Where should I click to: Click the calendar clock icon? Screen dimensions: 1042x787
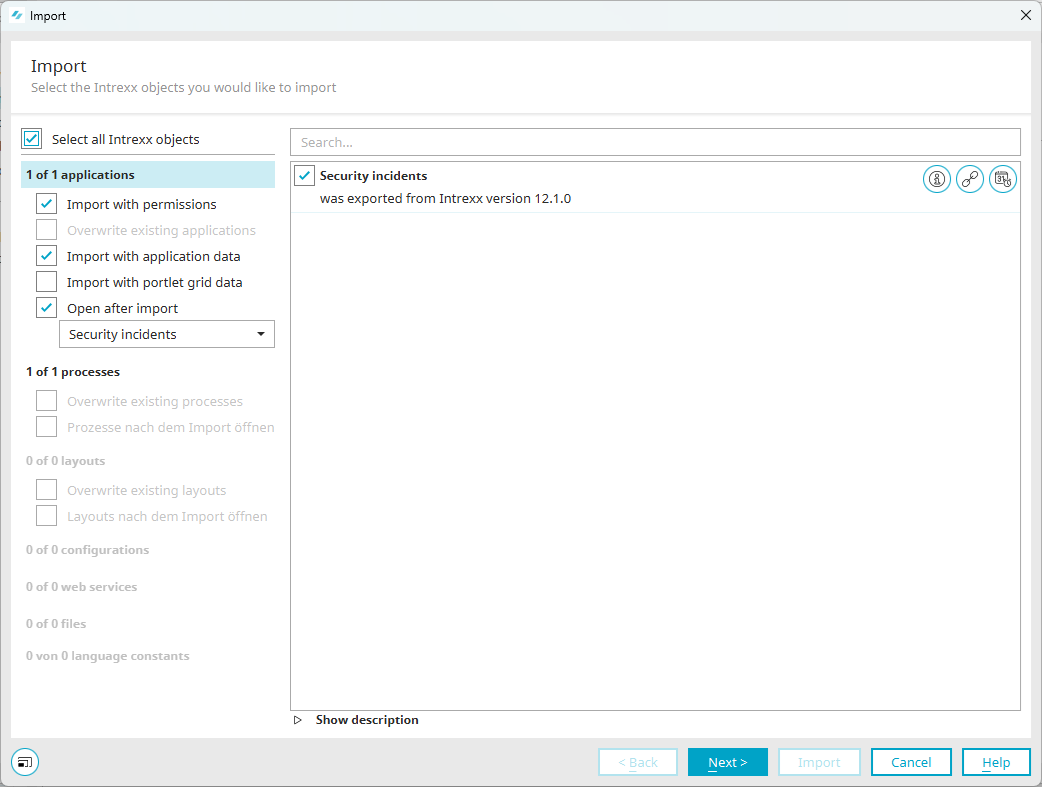click(1003, 179)
